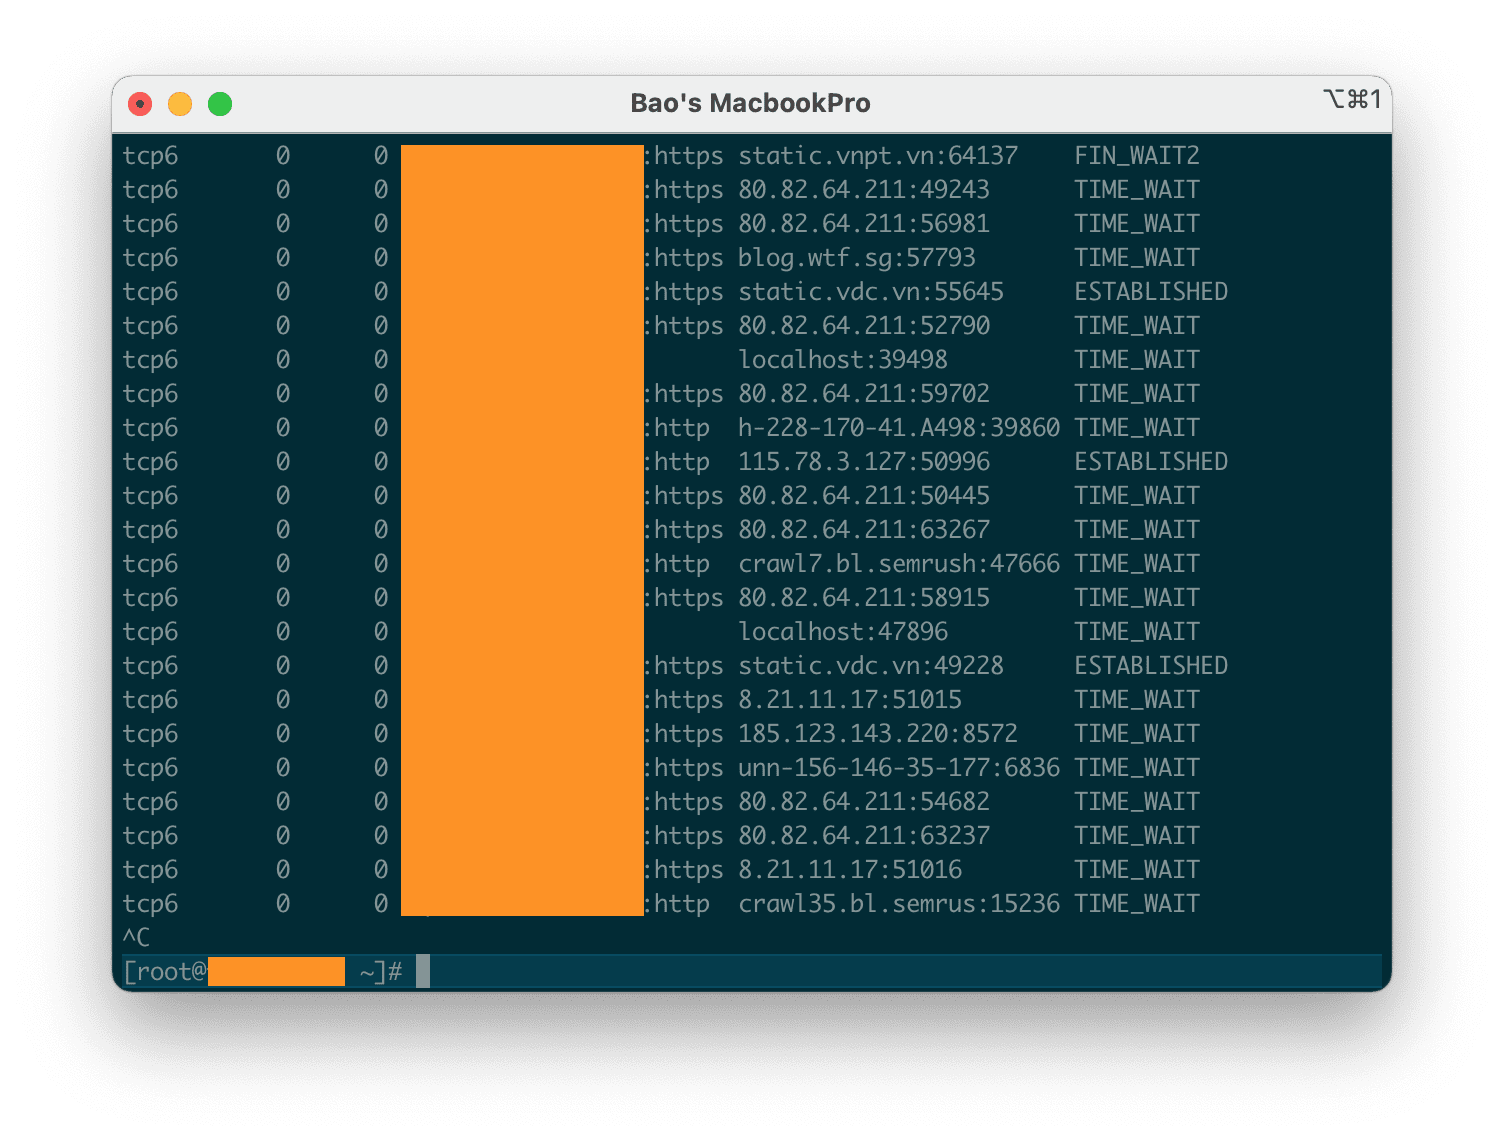1504x1140 pixels.
Task: Click the ⌥⌘1 shortcut indicator
Action: click(x=1354, y=99)
